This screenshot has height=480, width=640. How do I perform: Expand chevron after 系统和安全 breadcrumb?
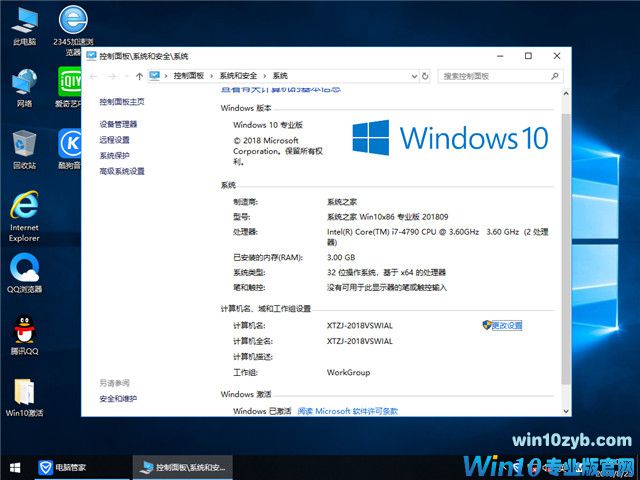[264, 76]
